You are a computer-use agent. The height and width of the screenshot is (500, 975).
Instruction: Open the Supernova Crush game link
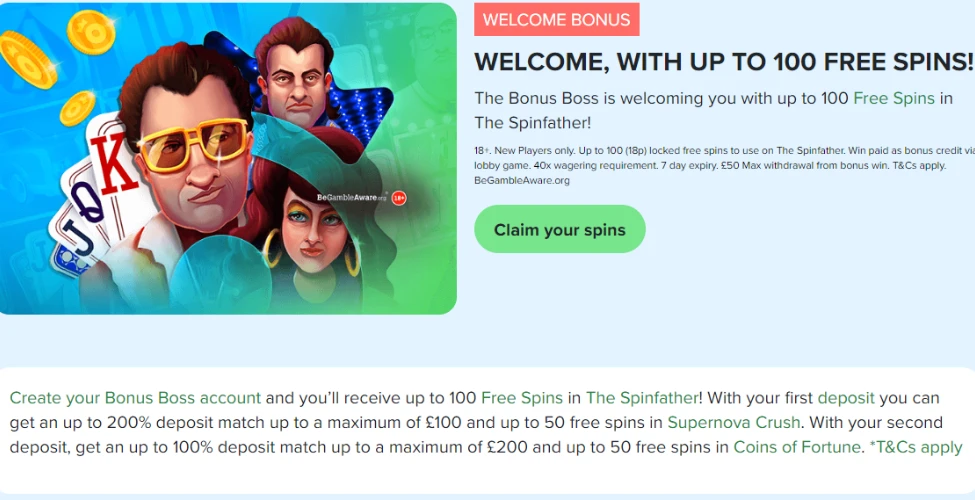click(734, 422)
